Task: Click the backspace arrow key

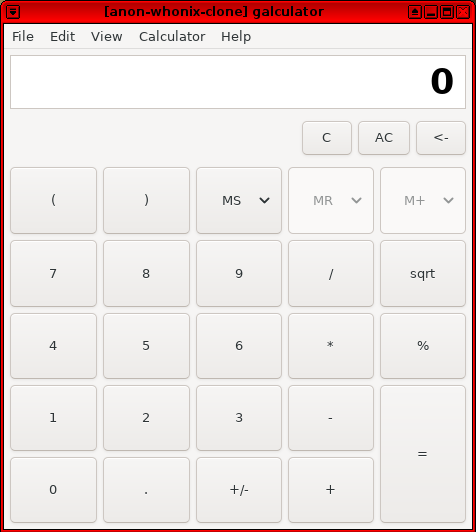Action: coord(441,138)
